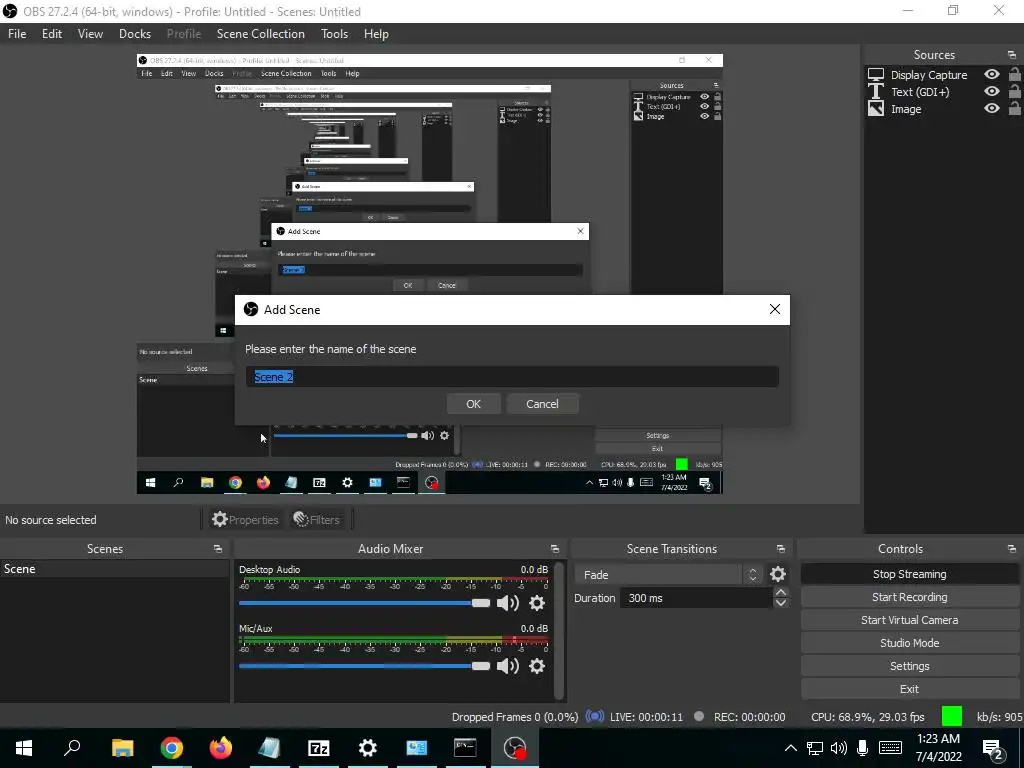This screenshot has height=768, width=1024.
Task: Open Desktop Audio gear settings
Action: click(537, 603)
